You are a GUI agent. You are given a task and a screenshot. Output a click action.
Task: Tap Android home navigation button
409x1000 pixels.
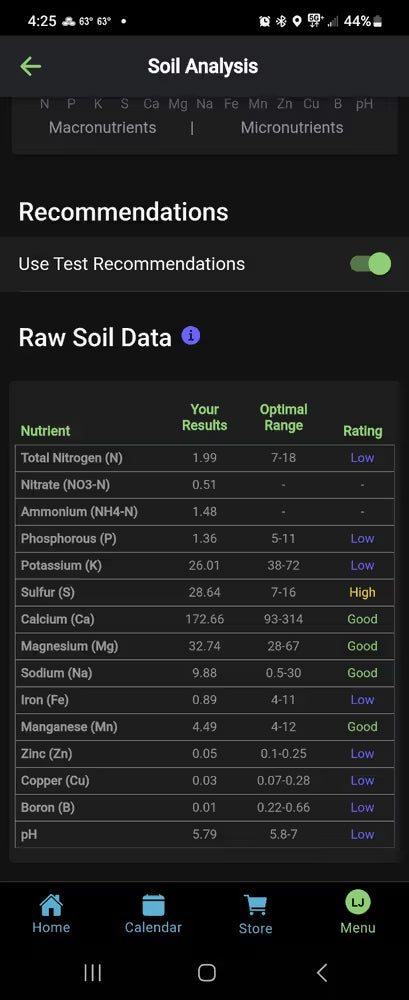coord(207,972)
